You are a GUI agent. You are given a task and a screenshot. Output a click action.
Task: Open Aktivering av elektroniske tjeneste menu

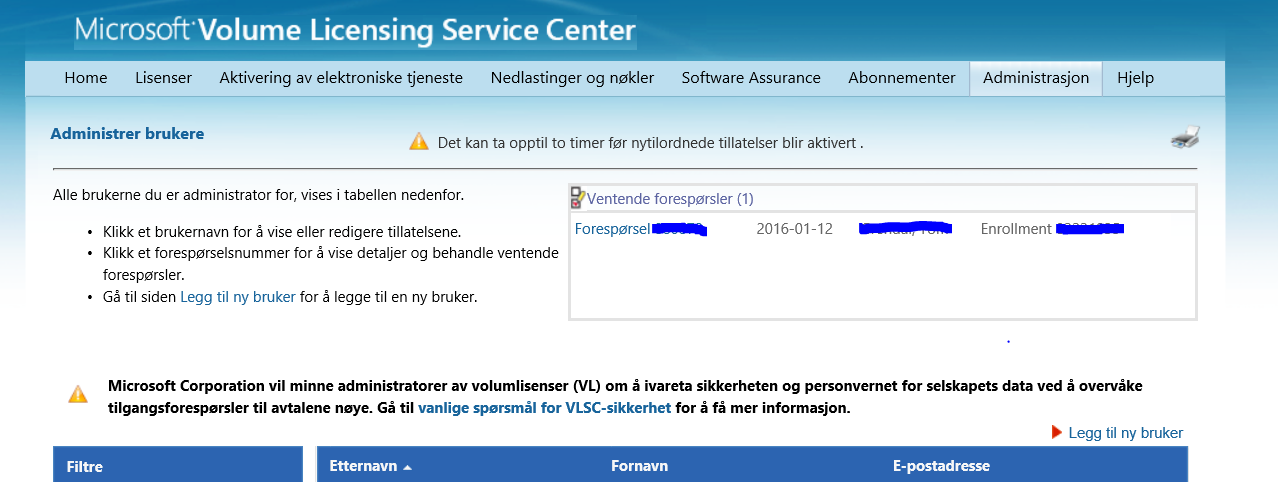tap(341, 78)
